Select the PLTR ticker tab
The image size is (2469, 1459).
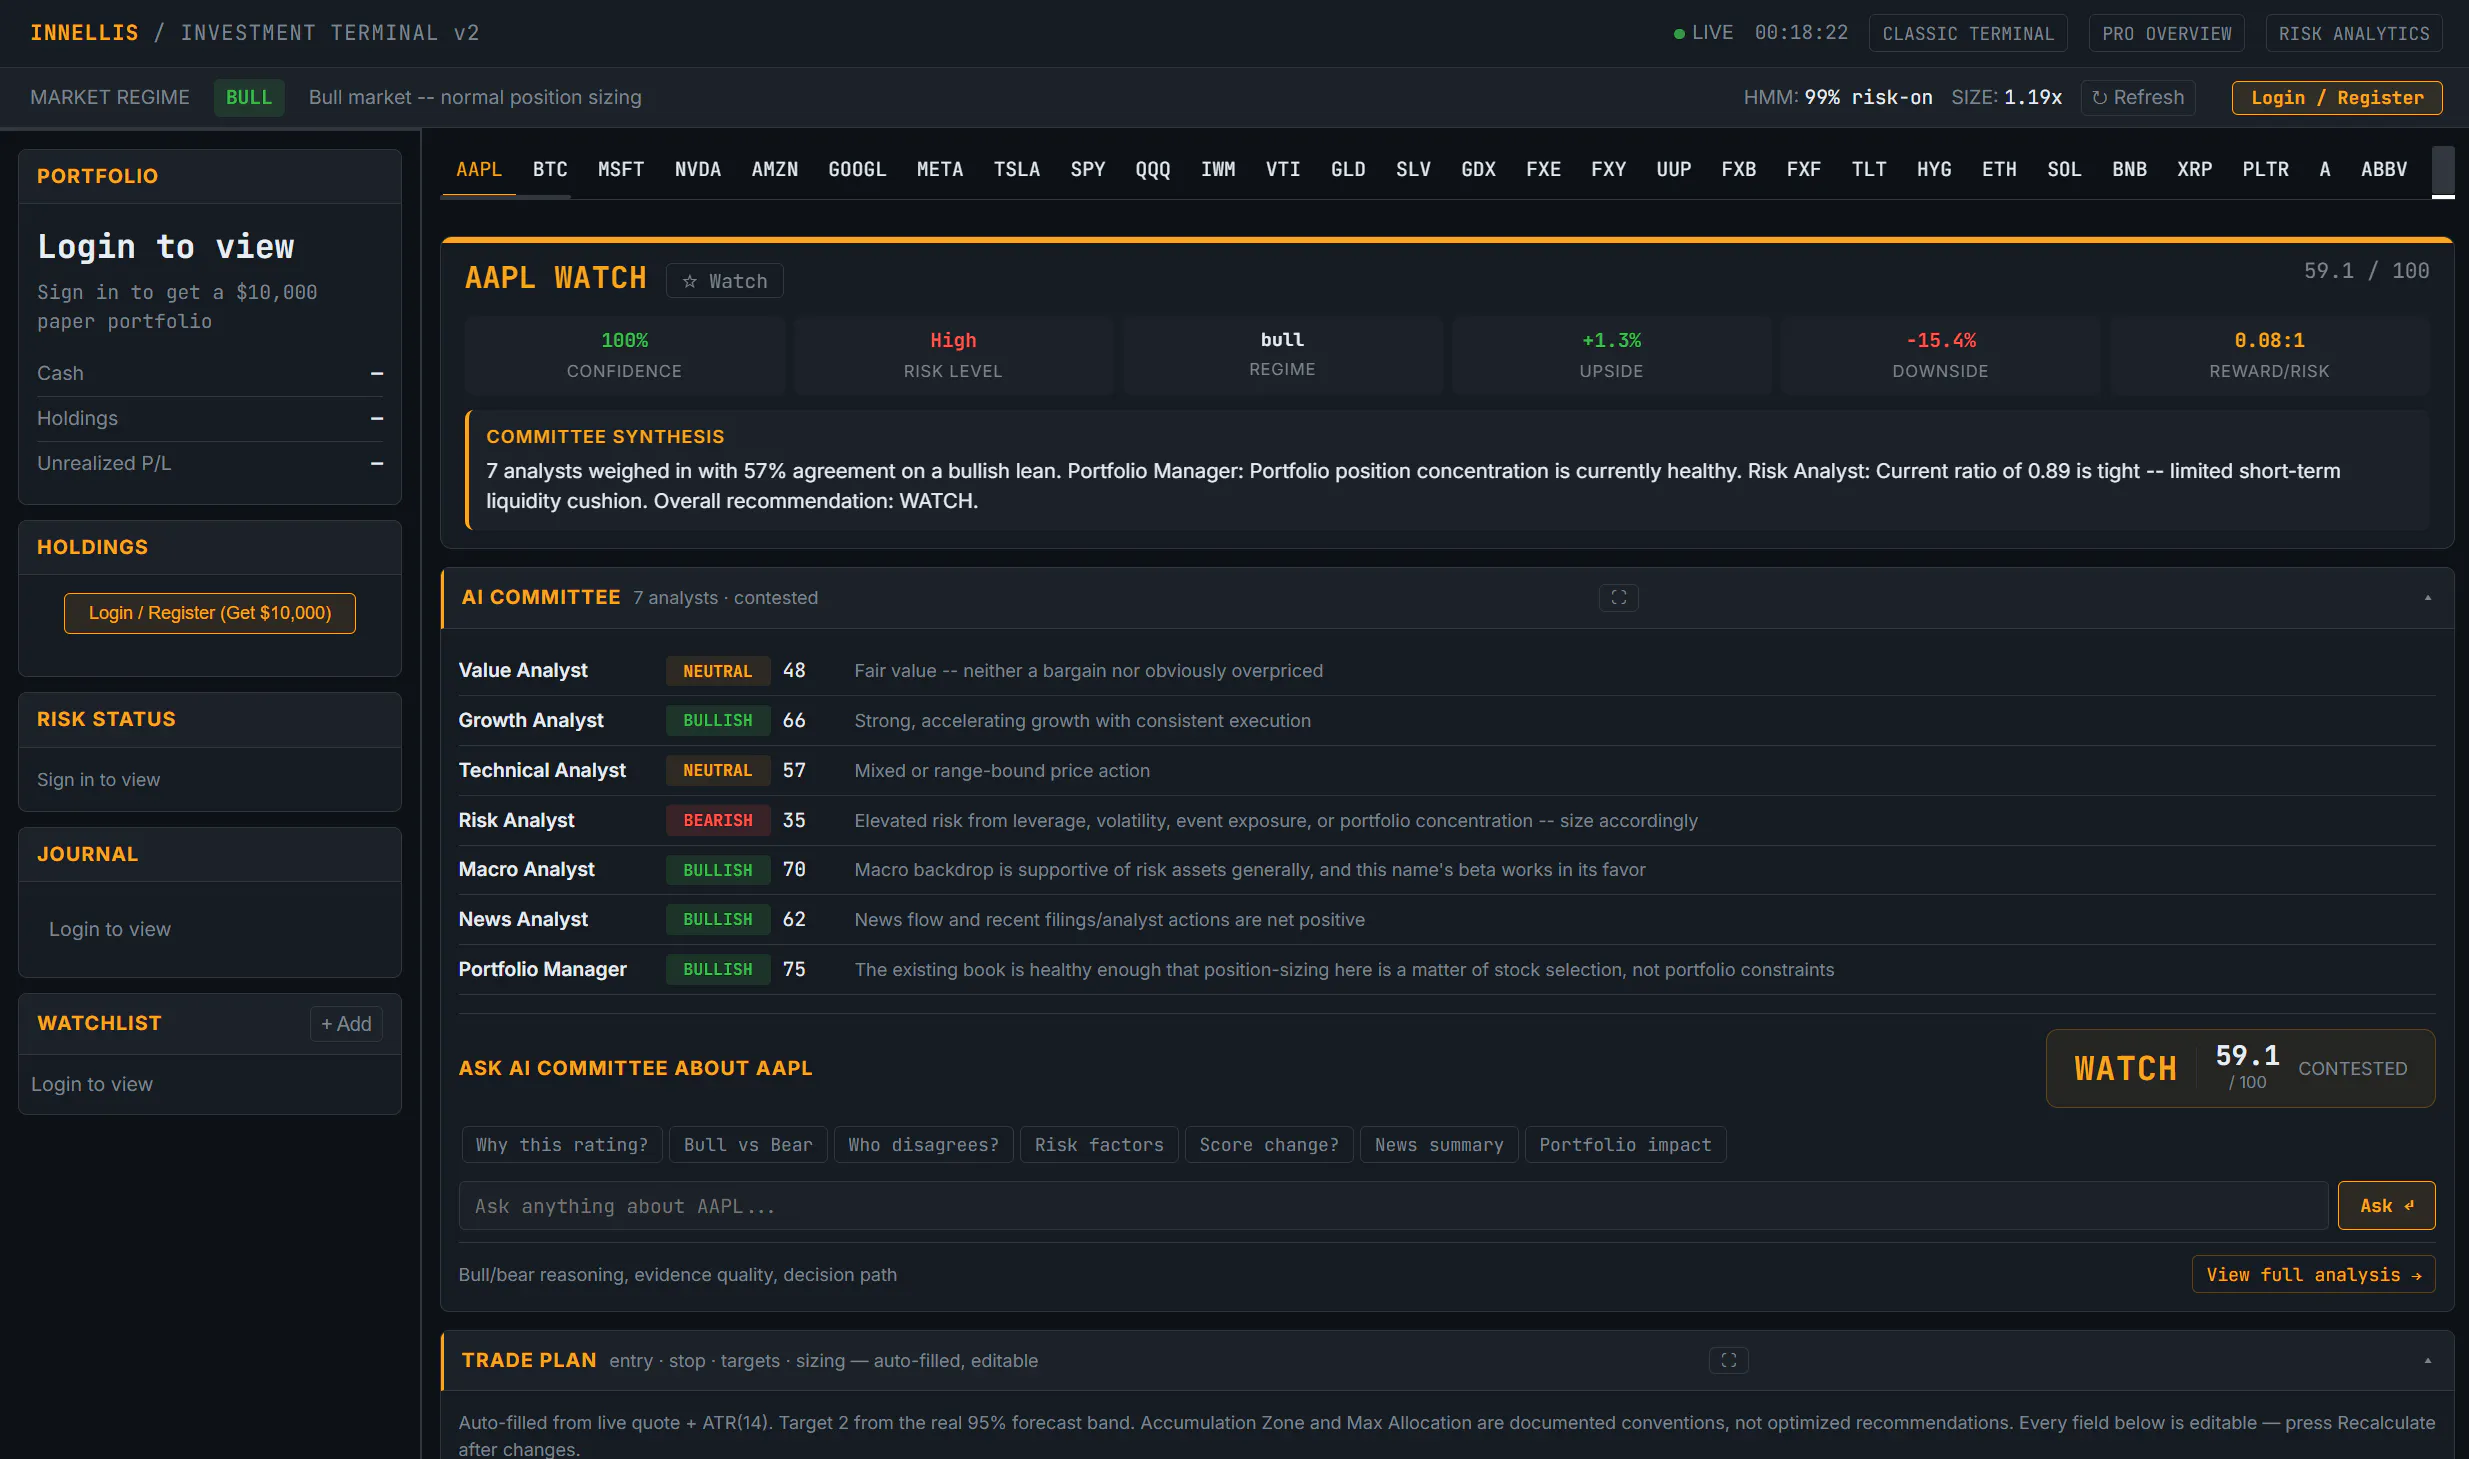click(x=2266, y=170)
